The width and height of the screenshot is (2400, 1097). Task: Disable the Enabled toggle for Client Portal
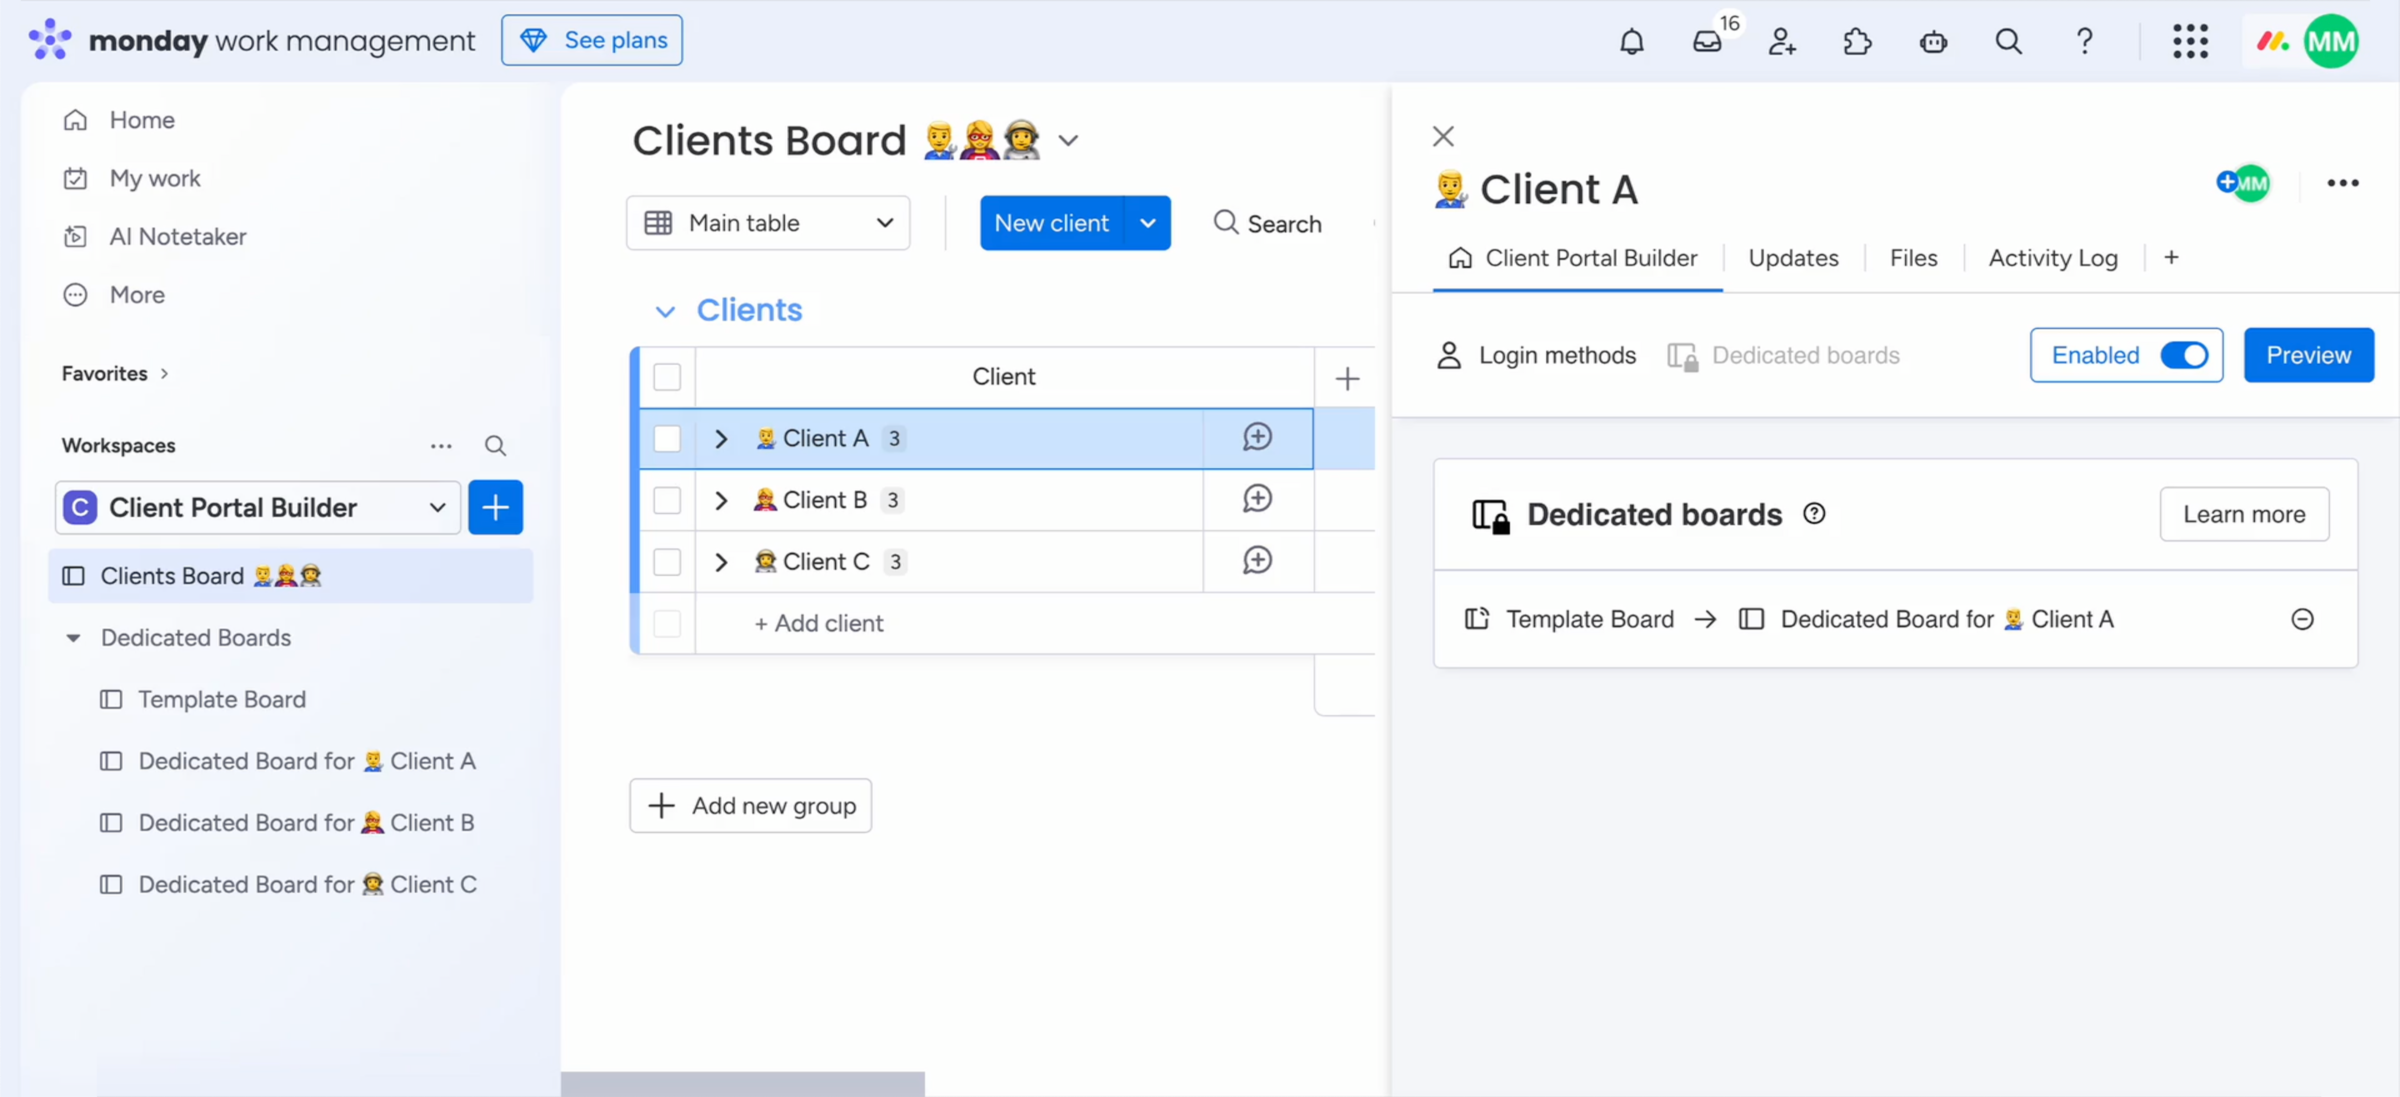tap(2186, 355)
